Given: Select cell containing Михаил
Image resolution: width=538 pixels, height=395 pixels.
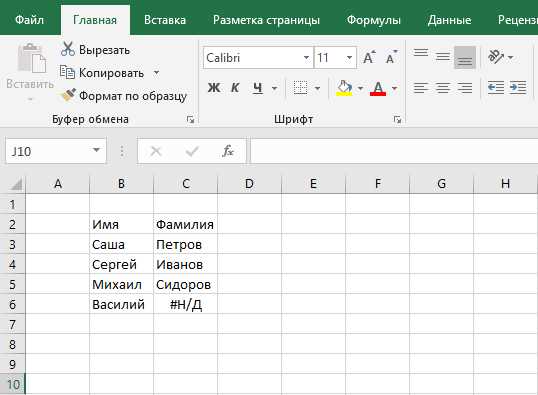Looking at the screenshot, I should 121,284.
